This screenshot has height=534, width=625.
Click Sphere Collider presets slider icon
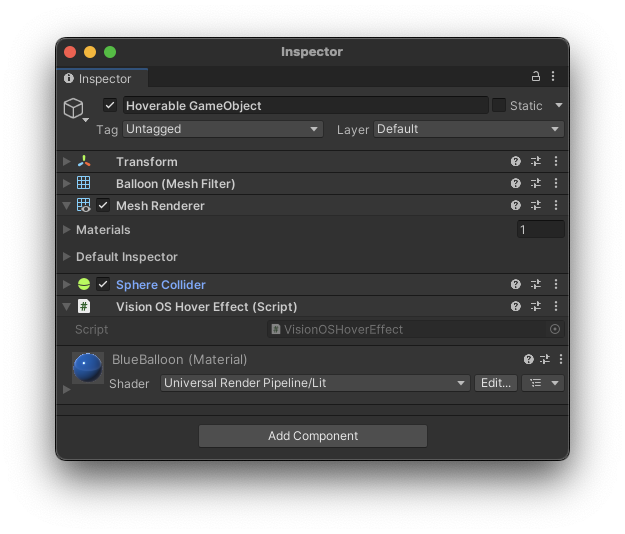pyautogui.click(x=536, y=285)
